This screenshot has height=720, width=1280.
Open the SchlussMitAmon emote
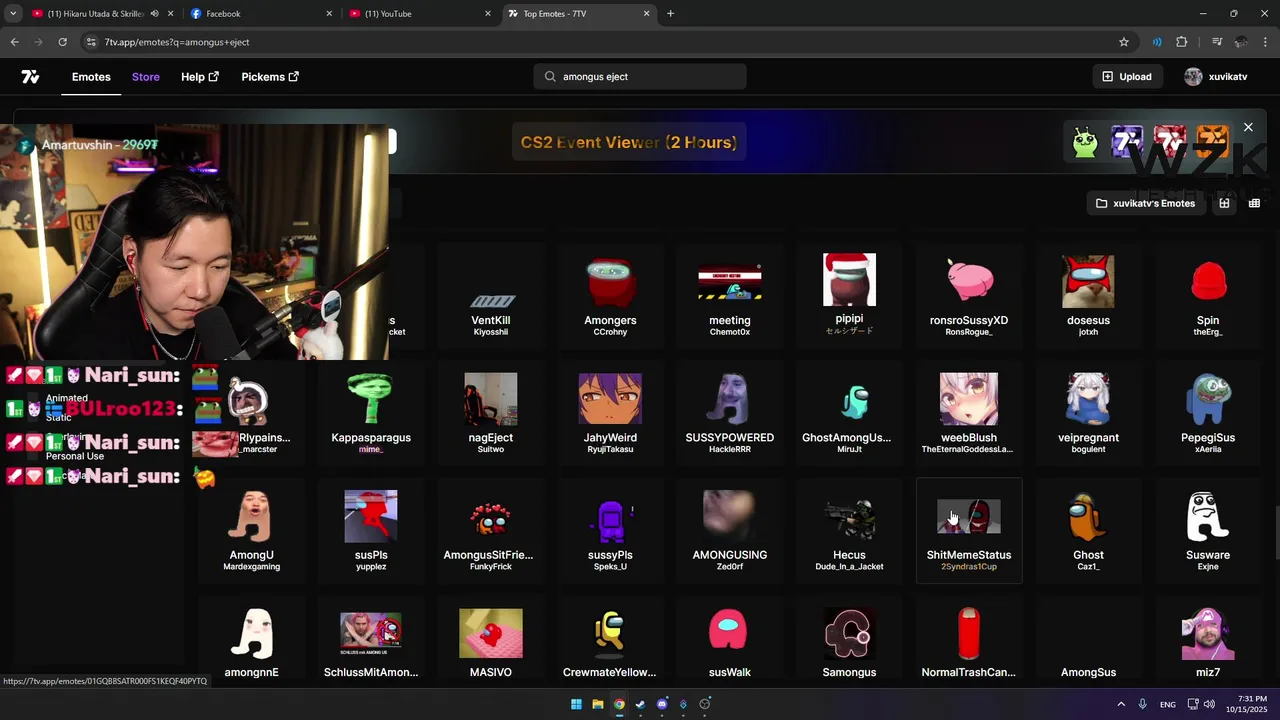[371, 642]
